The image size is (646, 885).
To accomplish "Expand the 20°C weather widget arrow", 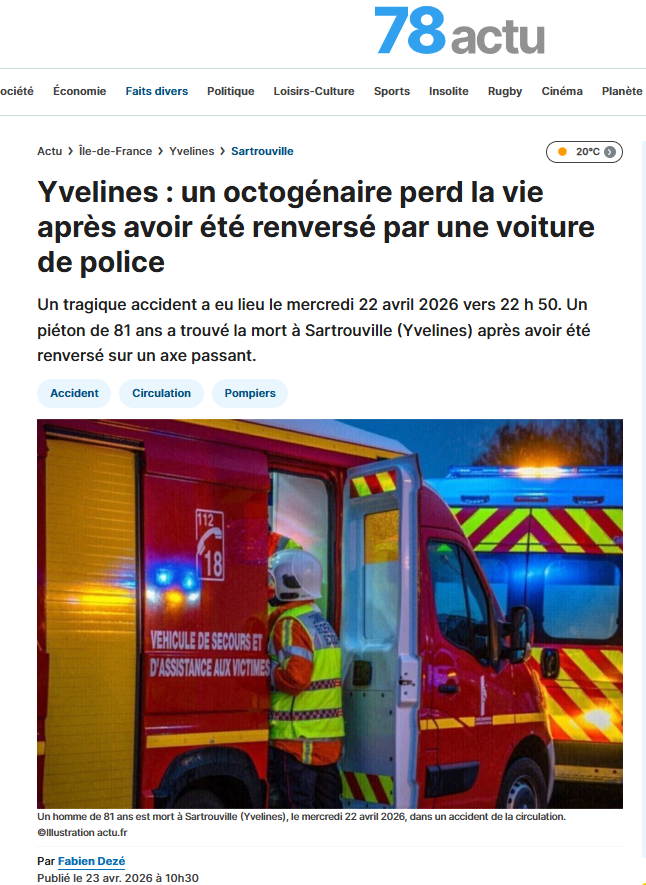I will point(610,152).
